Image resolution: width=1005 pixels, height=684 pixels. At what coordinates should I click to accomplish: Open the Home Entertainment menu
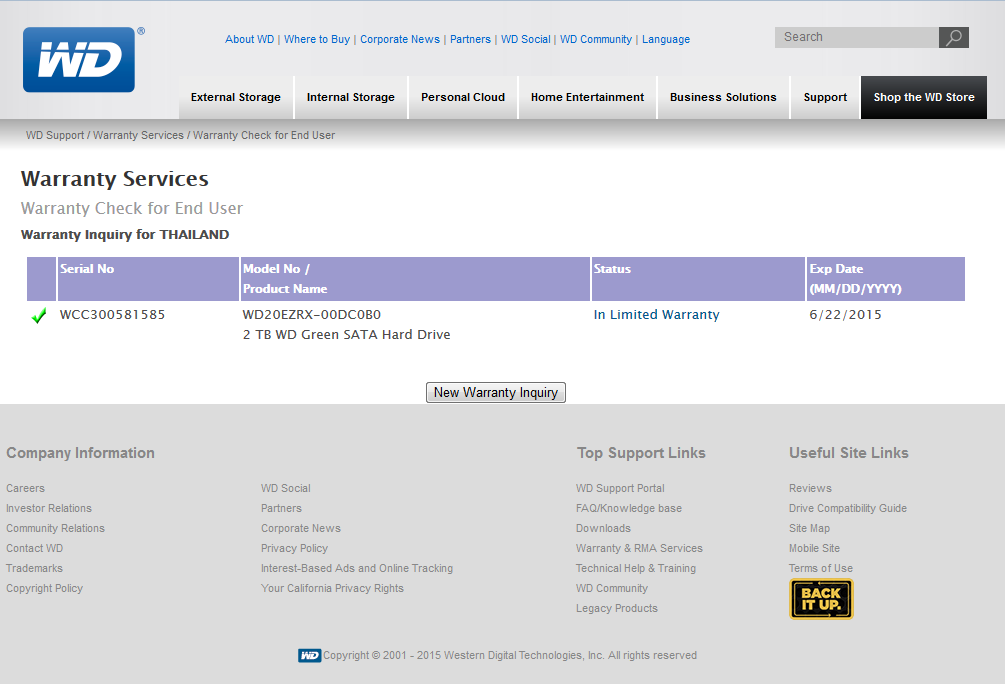(x=587, y=97)
